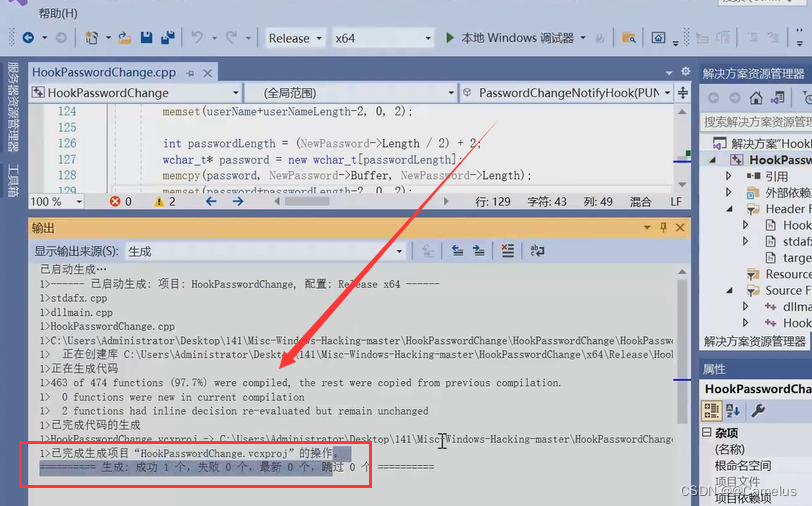
Task: Expand the dllma… source file node
Action: pos(745,307)
